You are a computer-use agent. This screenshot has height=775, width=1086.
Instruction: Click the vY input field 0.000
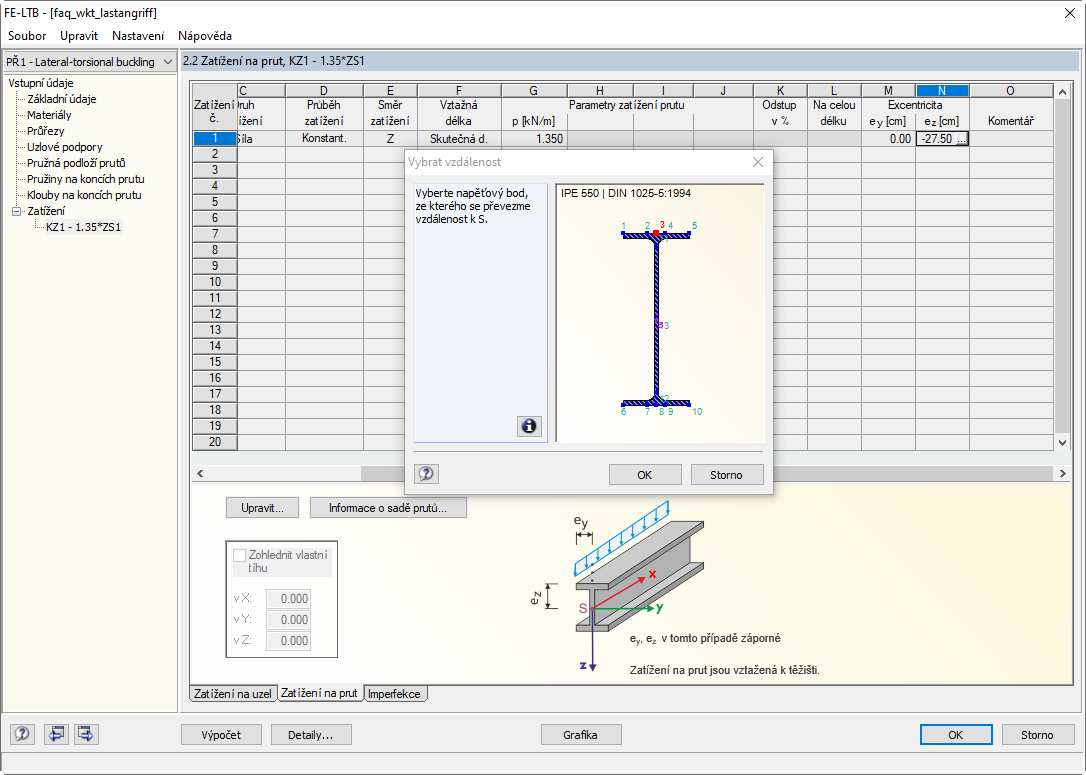point(288,619)
